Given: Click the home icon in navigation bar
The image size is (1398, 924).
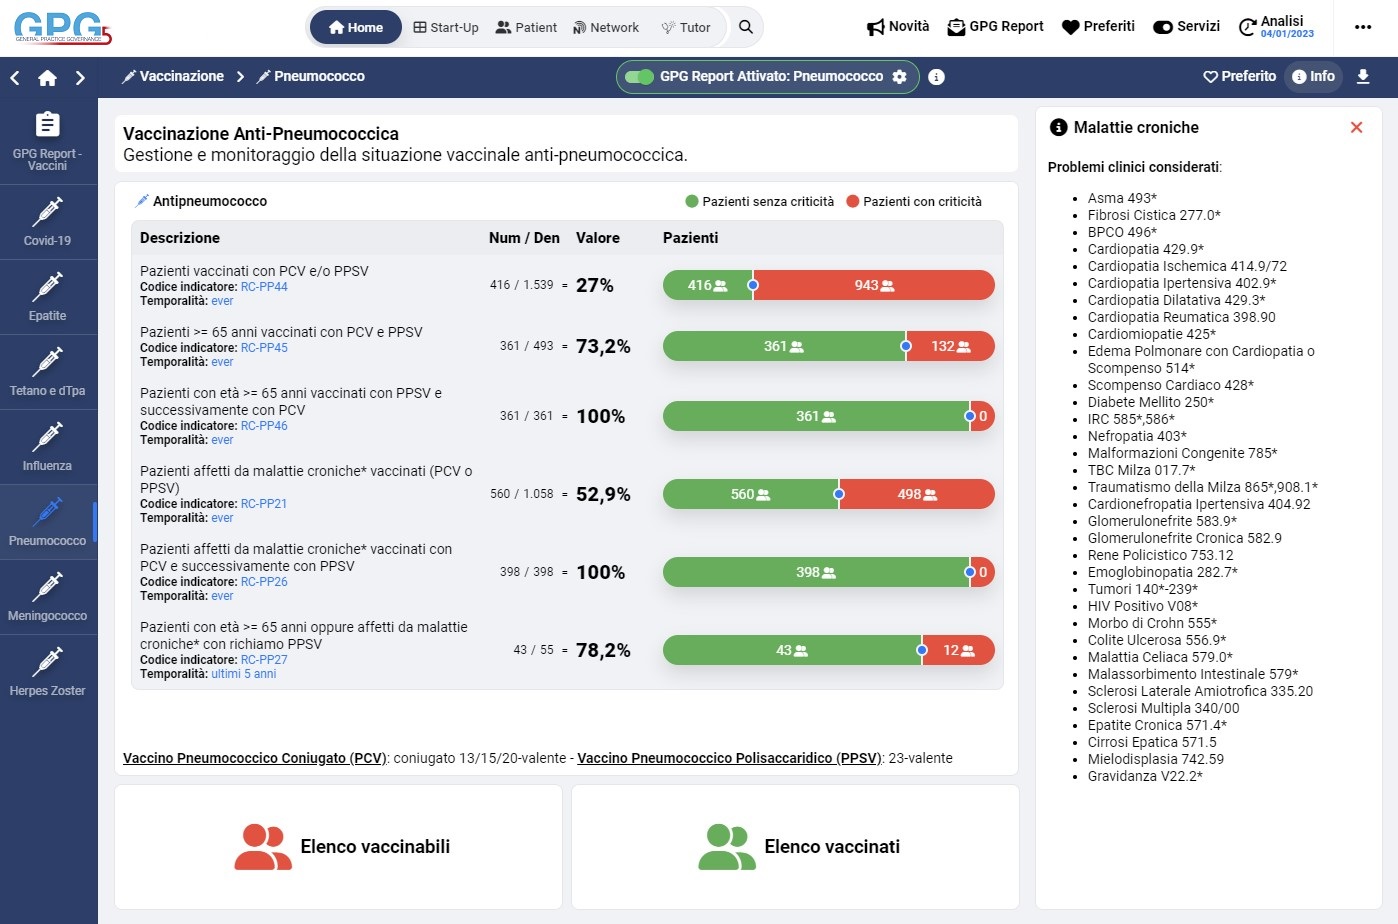Looking at the screenshot, I should [47, 77].
